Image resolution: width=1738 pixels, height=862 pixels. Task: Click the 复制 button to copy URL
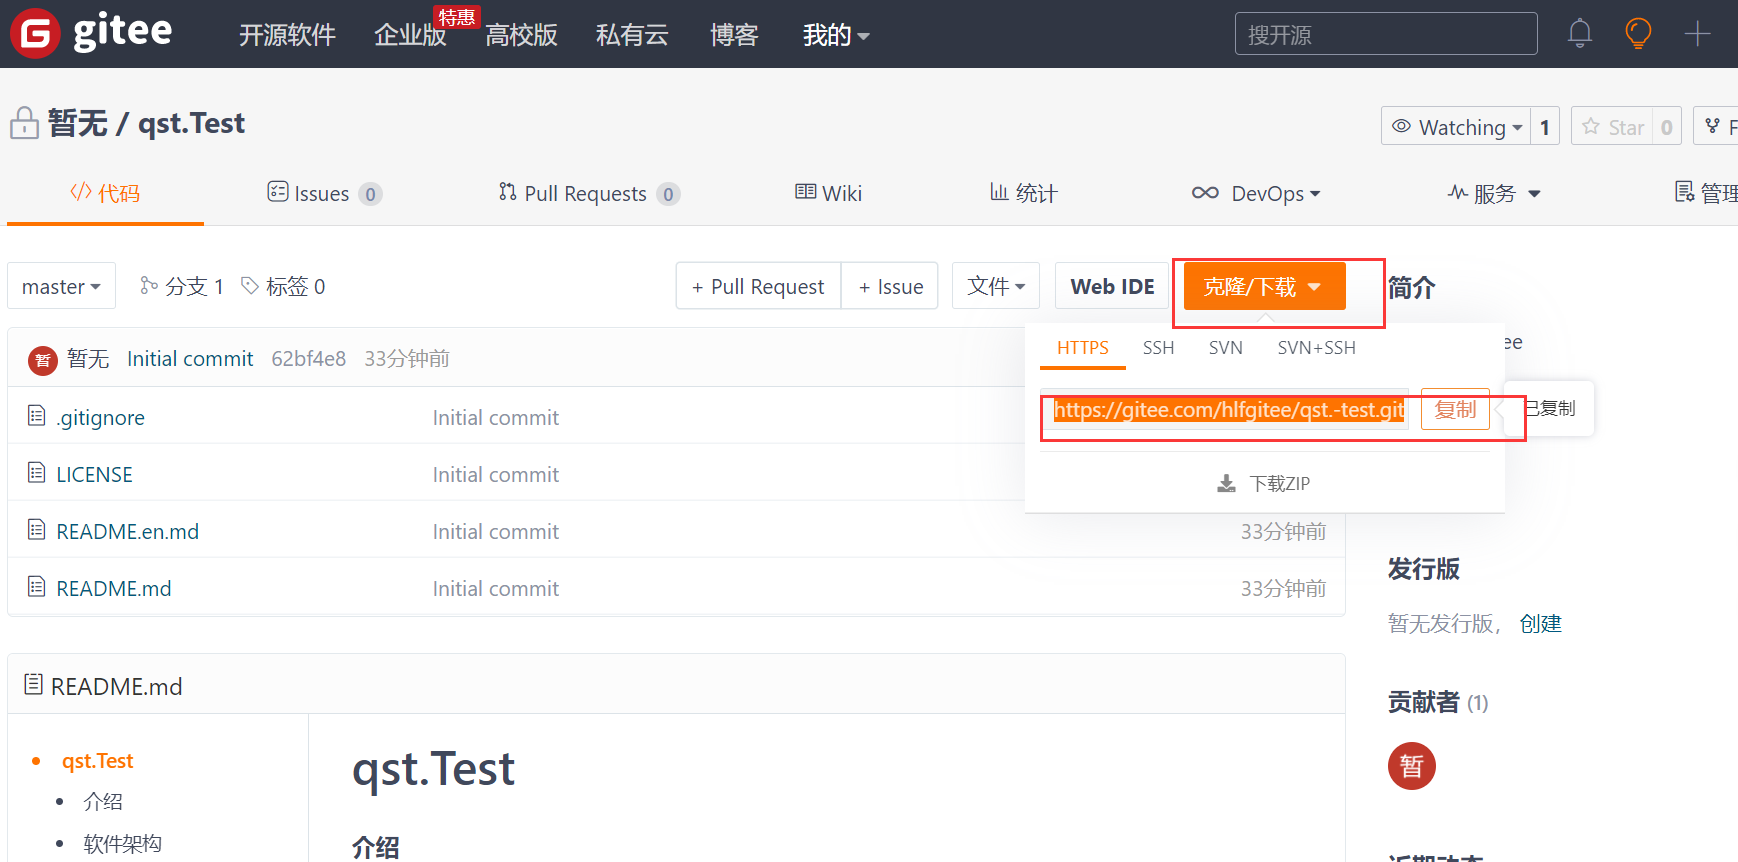[1455, 409]
